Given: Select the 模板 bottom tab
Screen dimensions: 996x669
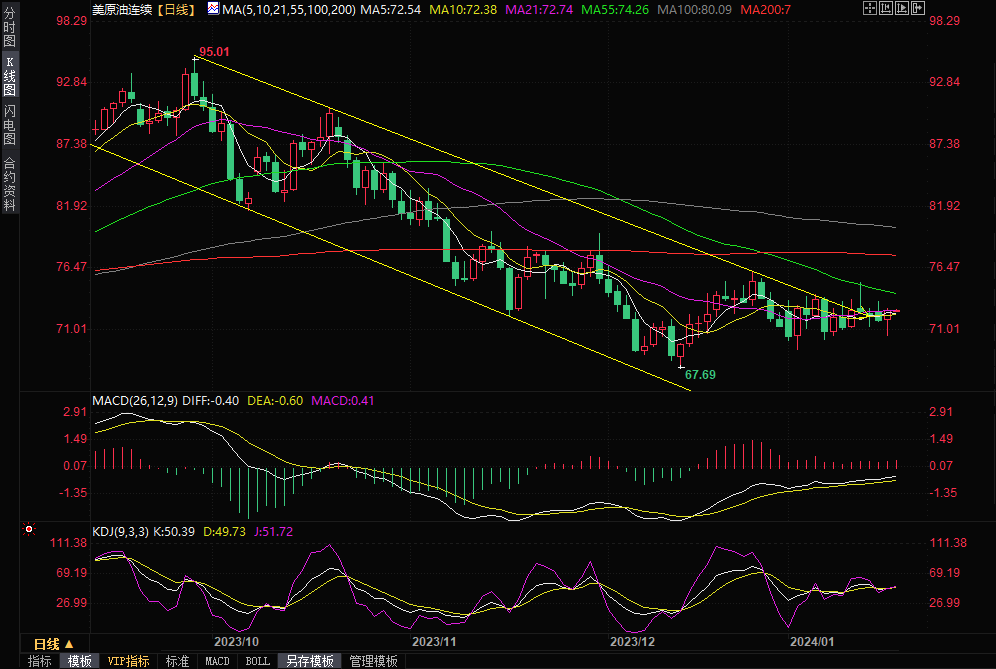Looking at the screenshot, I should tap(80, 661).
